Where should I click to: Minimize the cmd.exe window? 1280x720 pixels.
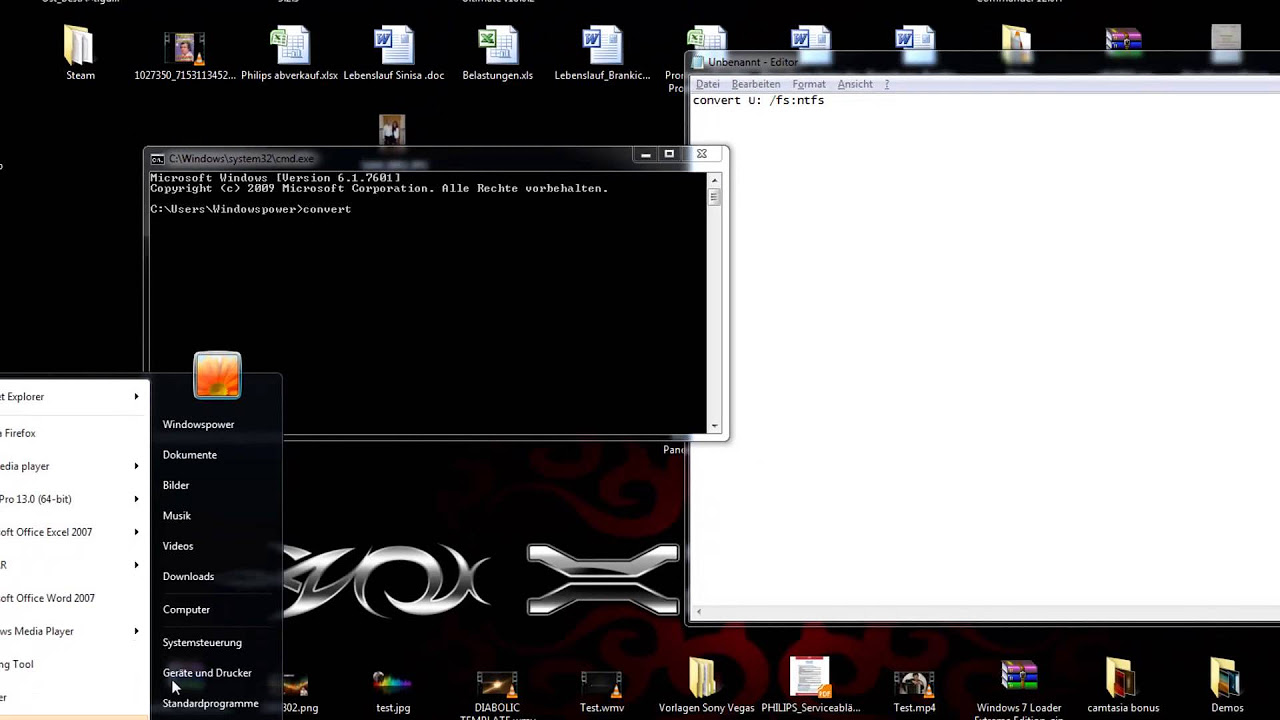pos(645,154)
